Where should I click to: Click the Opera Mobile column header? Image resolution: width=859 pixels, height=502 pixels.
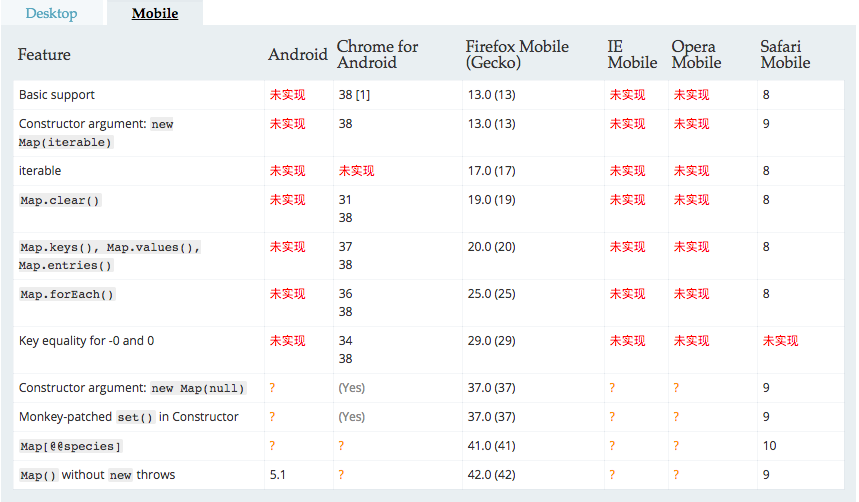696,54
